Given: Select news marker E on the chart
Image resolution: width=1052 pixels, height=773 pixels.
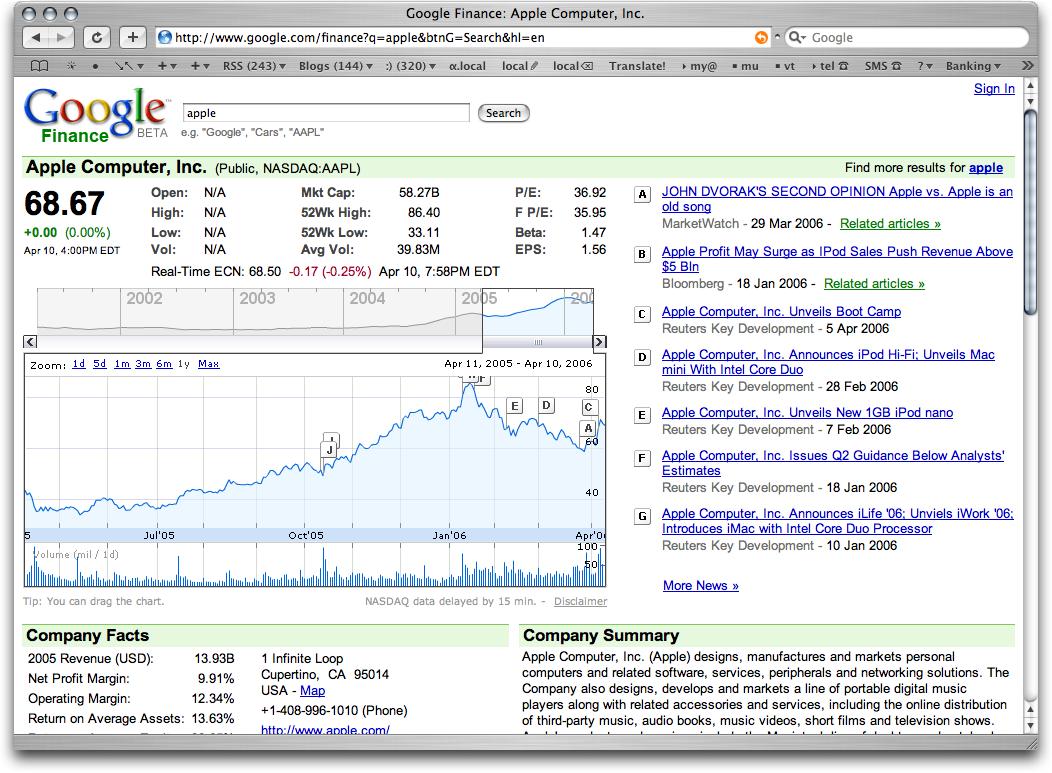Looking at the screenshot, I should pyautogui.click(x=515, y=406).
